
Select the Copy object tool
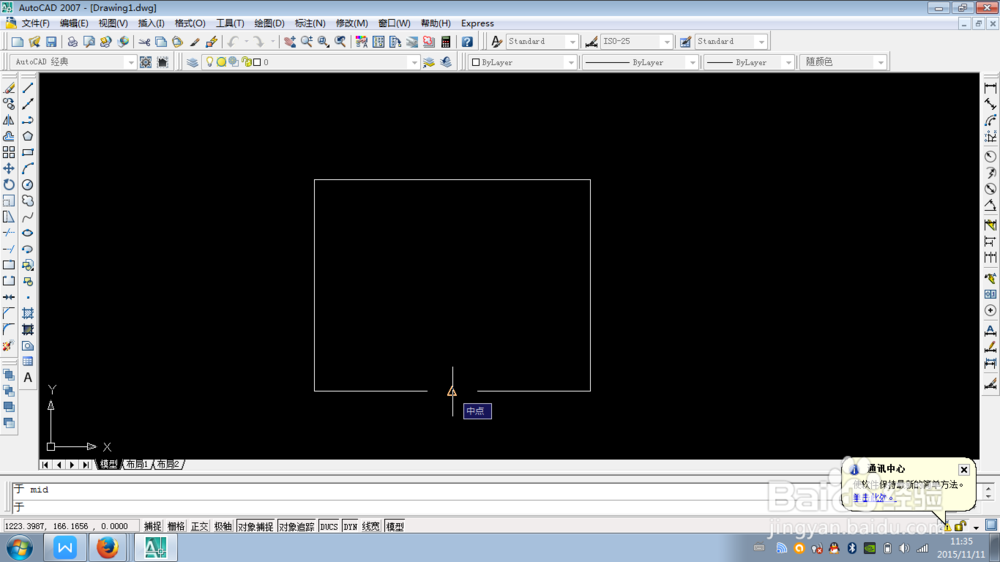(9, 104)
